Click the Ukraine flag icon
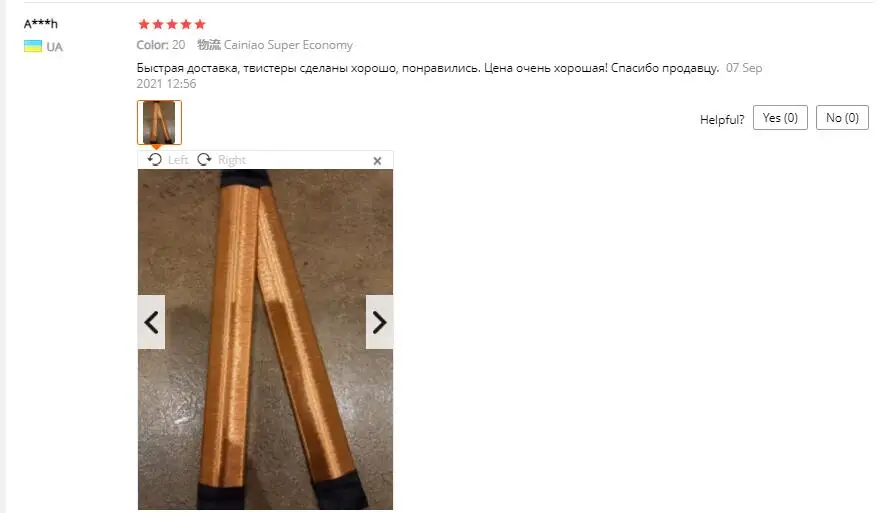 [33, 46]
